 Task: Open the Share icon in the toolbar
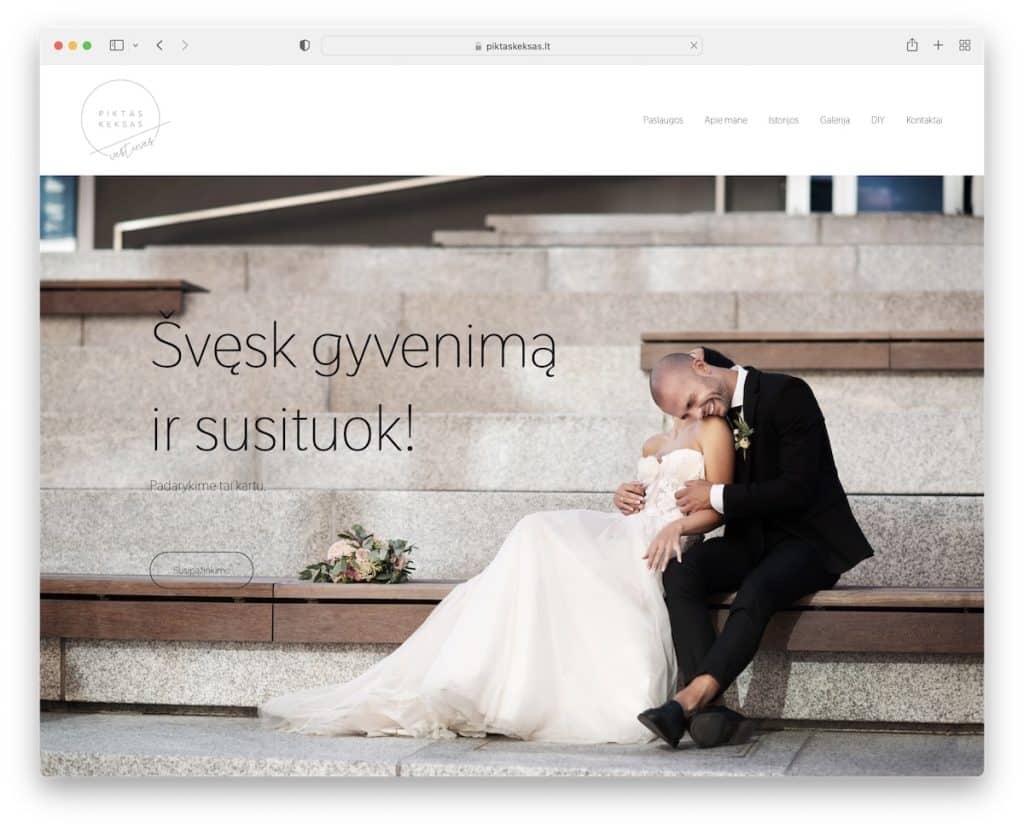(x=912, y=45)
